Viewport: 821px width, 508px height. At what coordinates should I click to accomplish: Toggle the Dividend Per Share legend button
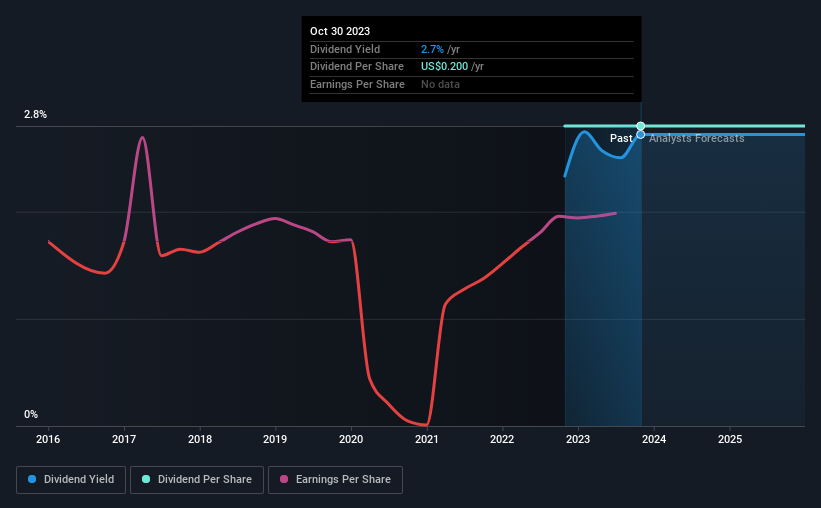tap(197, 480)
